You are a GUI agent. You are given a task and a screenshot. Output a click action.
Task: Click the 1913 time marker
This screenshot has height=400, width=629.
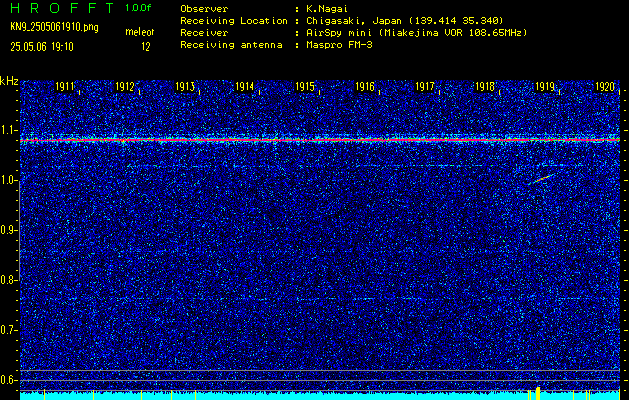(x=185, y=86)
